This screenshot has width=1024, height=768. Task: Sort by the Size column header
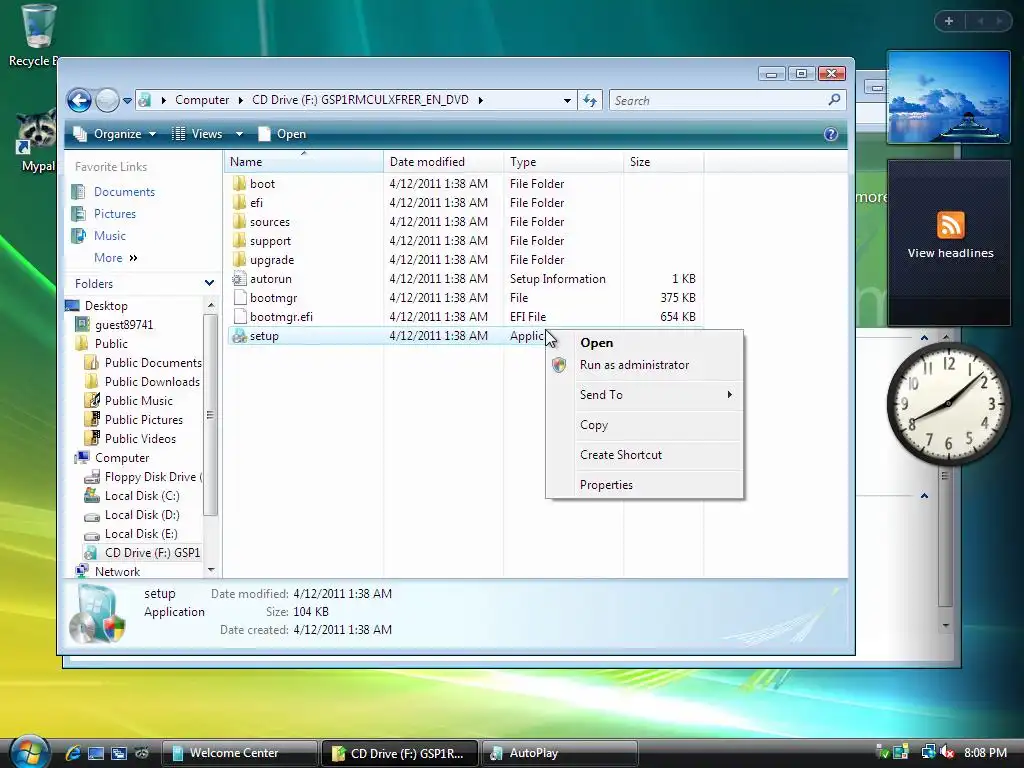(x=664, y=161)
